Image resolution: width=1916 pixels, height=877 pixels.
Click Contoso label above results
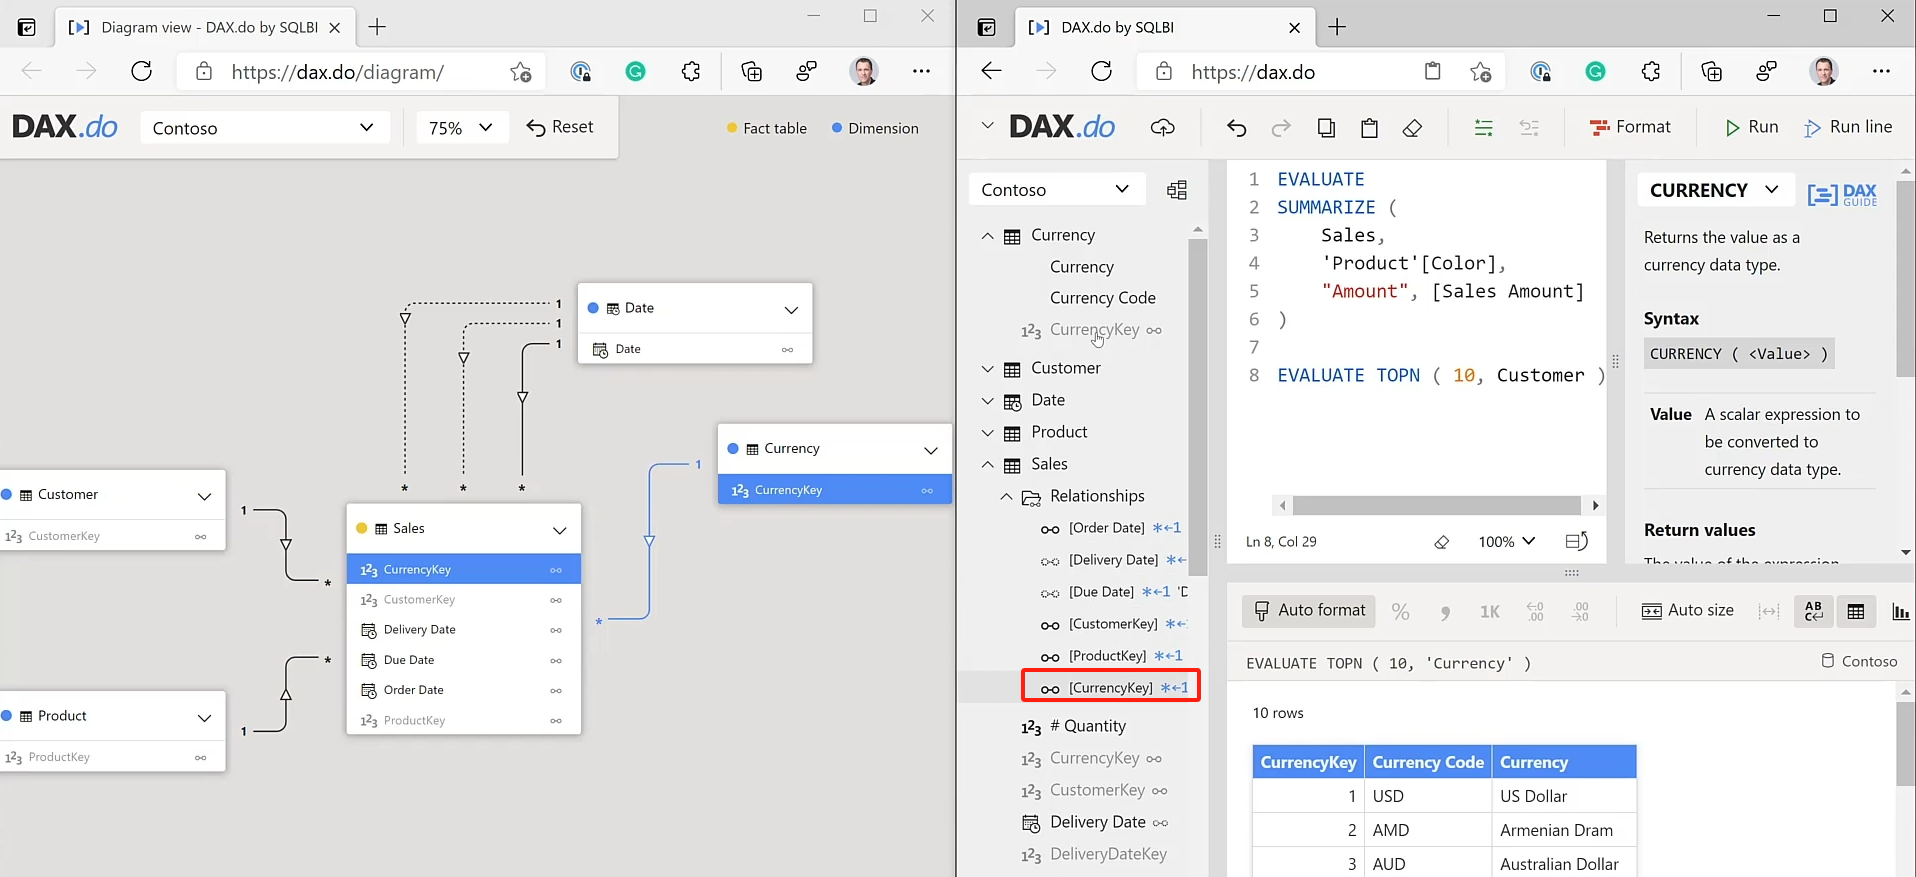tap(1859, 661)
